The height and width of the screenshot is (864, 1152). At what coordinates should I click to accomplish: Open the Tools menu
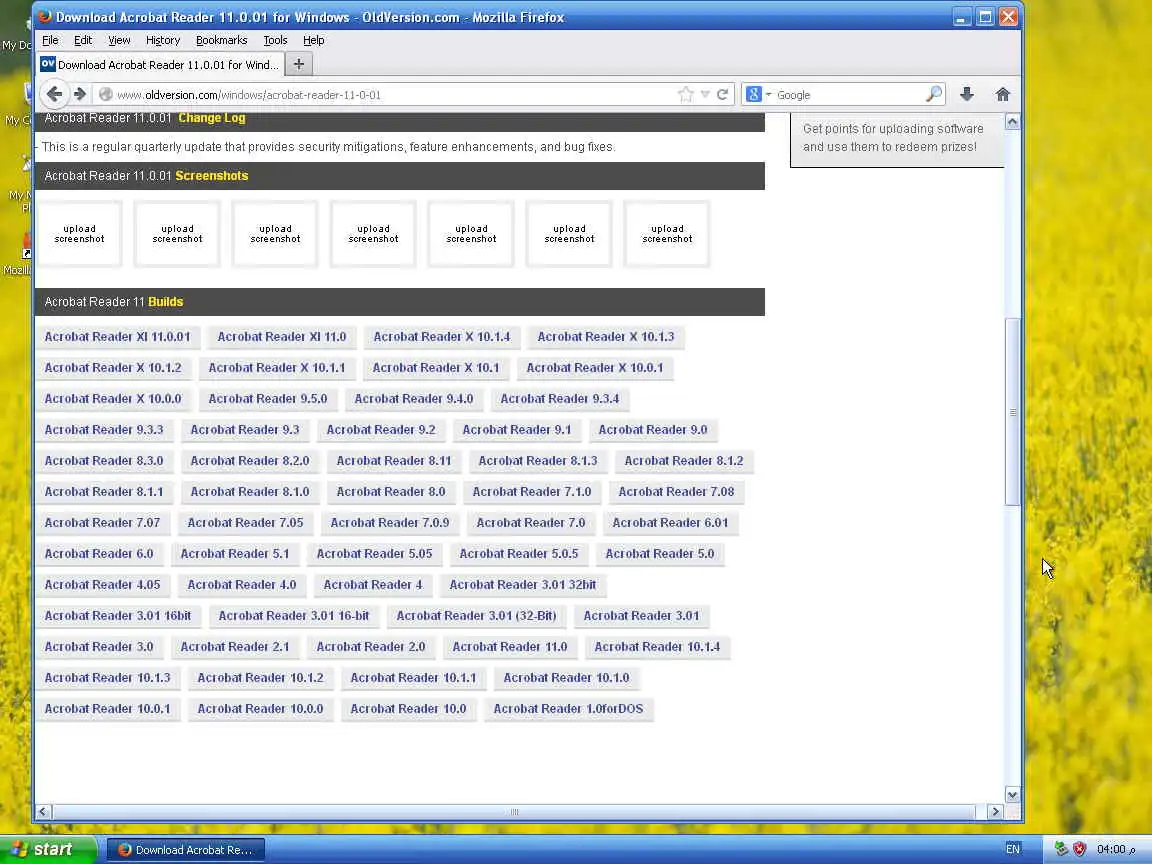tap(276, 40)
